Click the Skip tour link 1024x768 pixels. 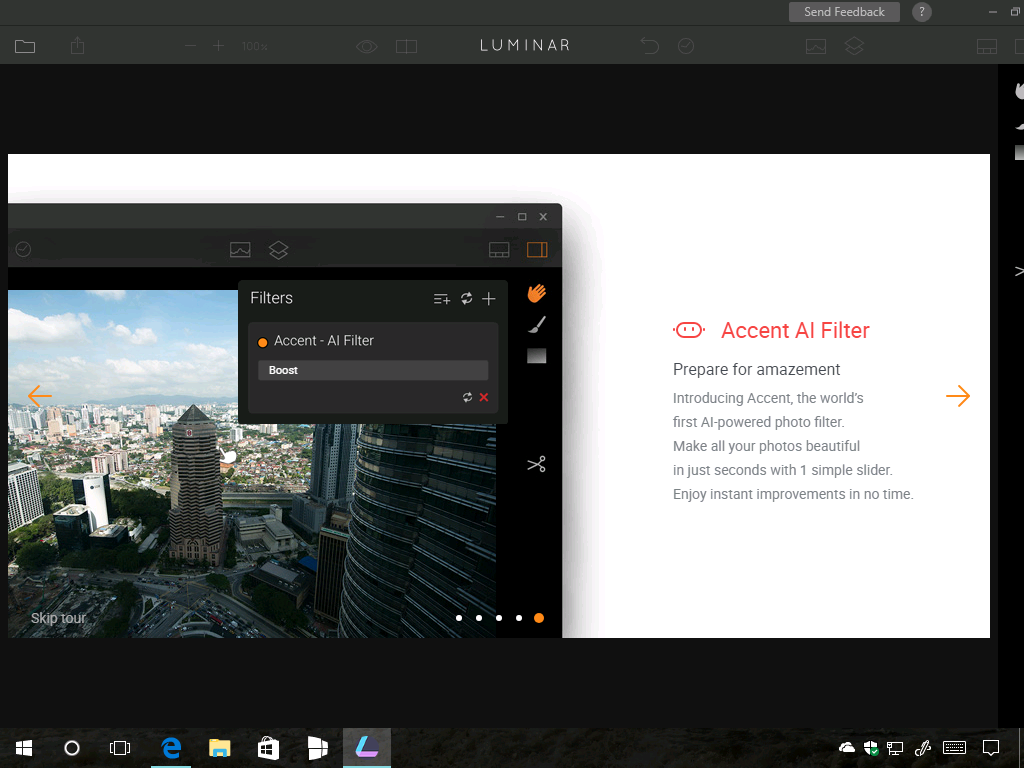tap(59, 618)
